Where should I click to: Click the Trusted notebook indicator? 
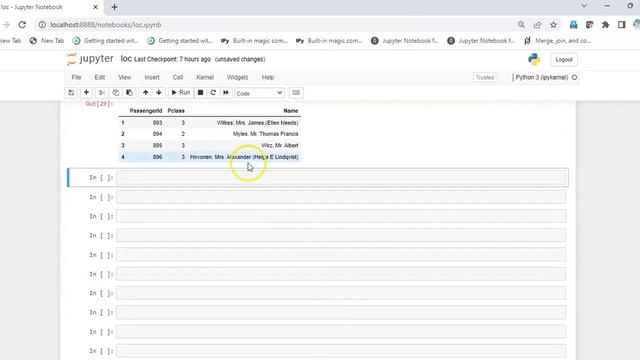[x=485, y=77]
